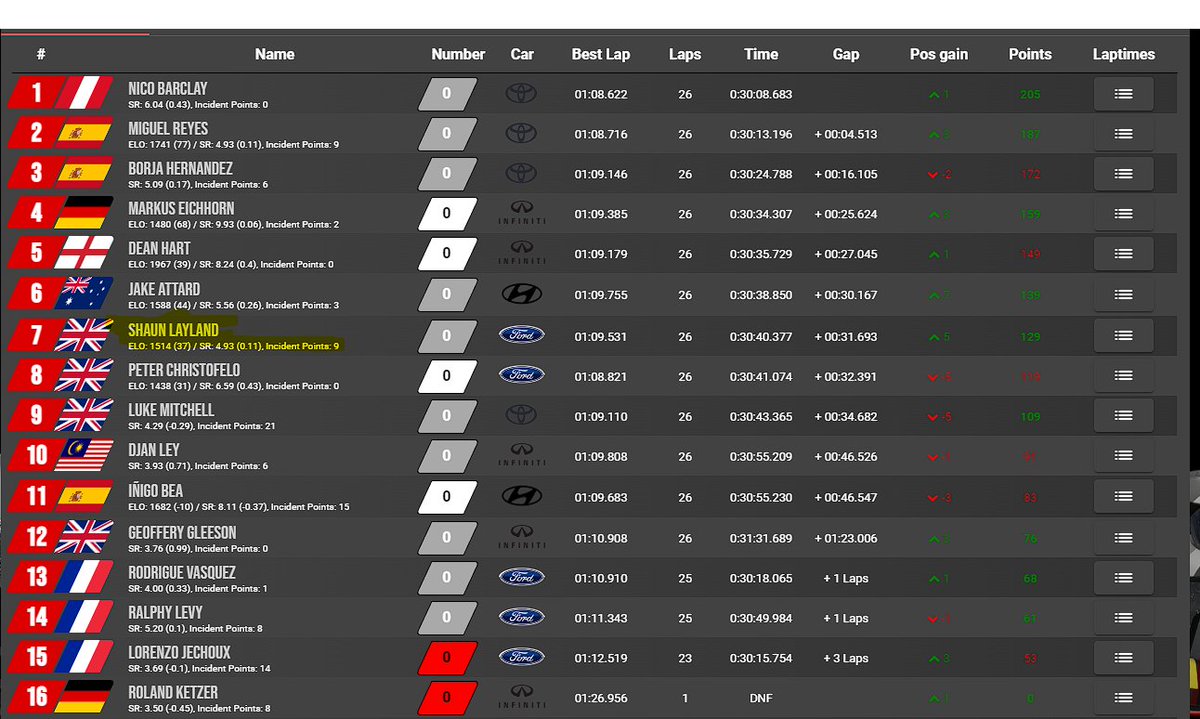Click gap value + 3 Laps
This screenshot has height=719, width=1200.
click(846, 658)
